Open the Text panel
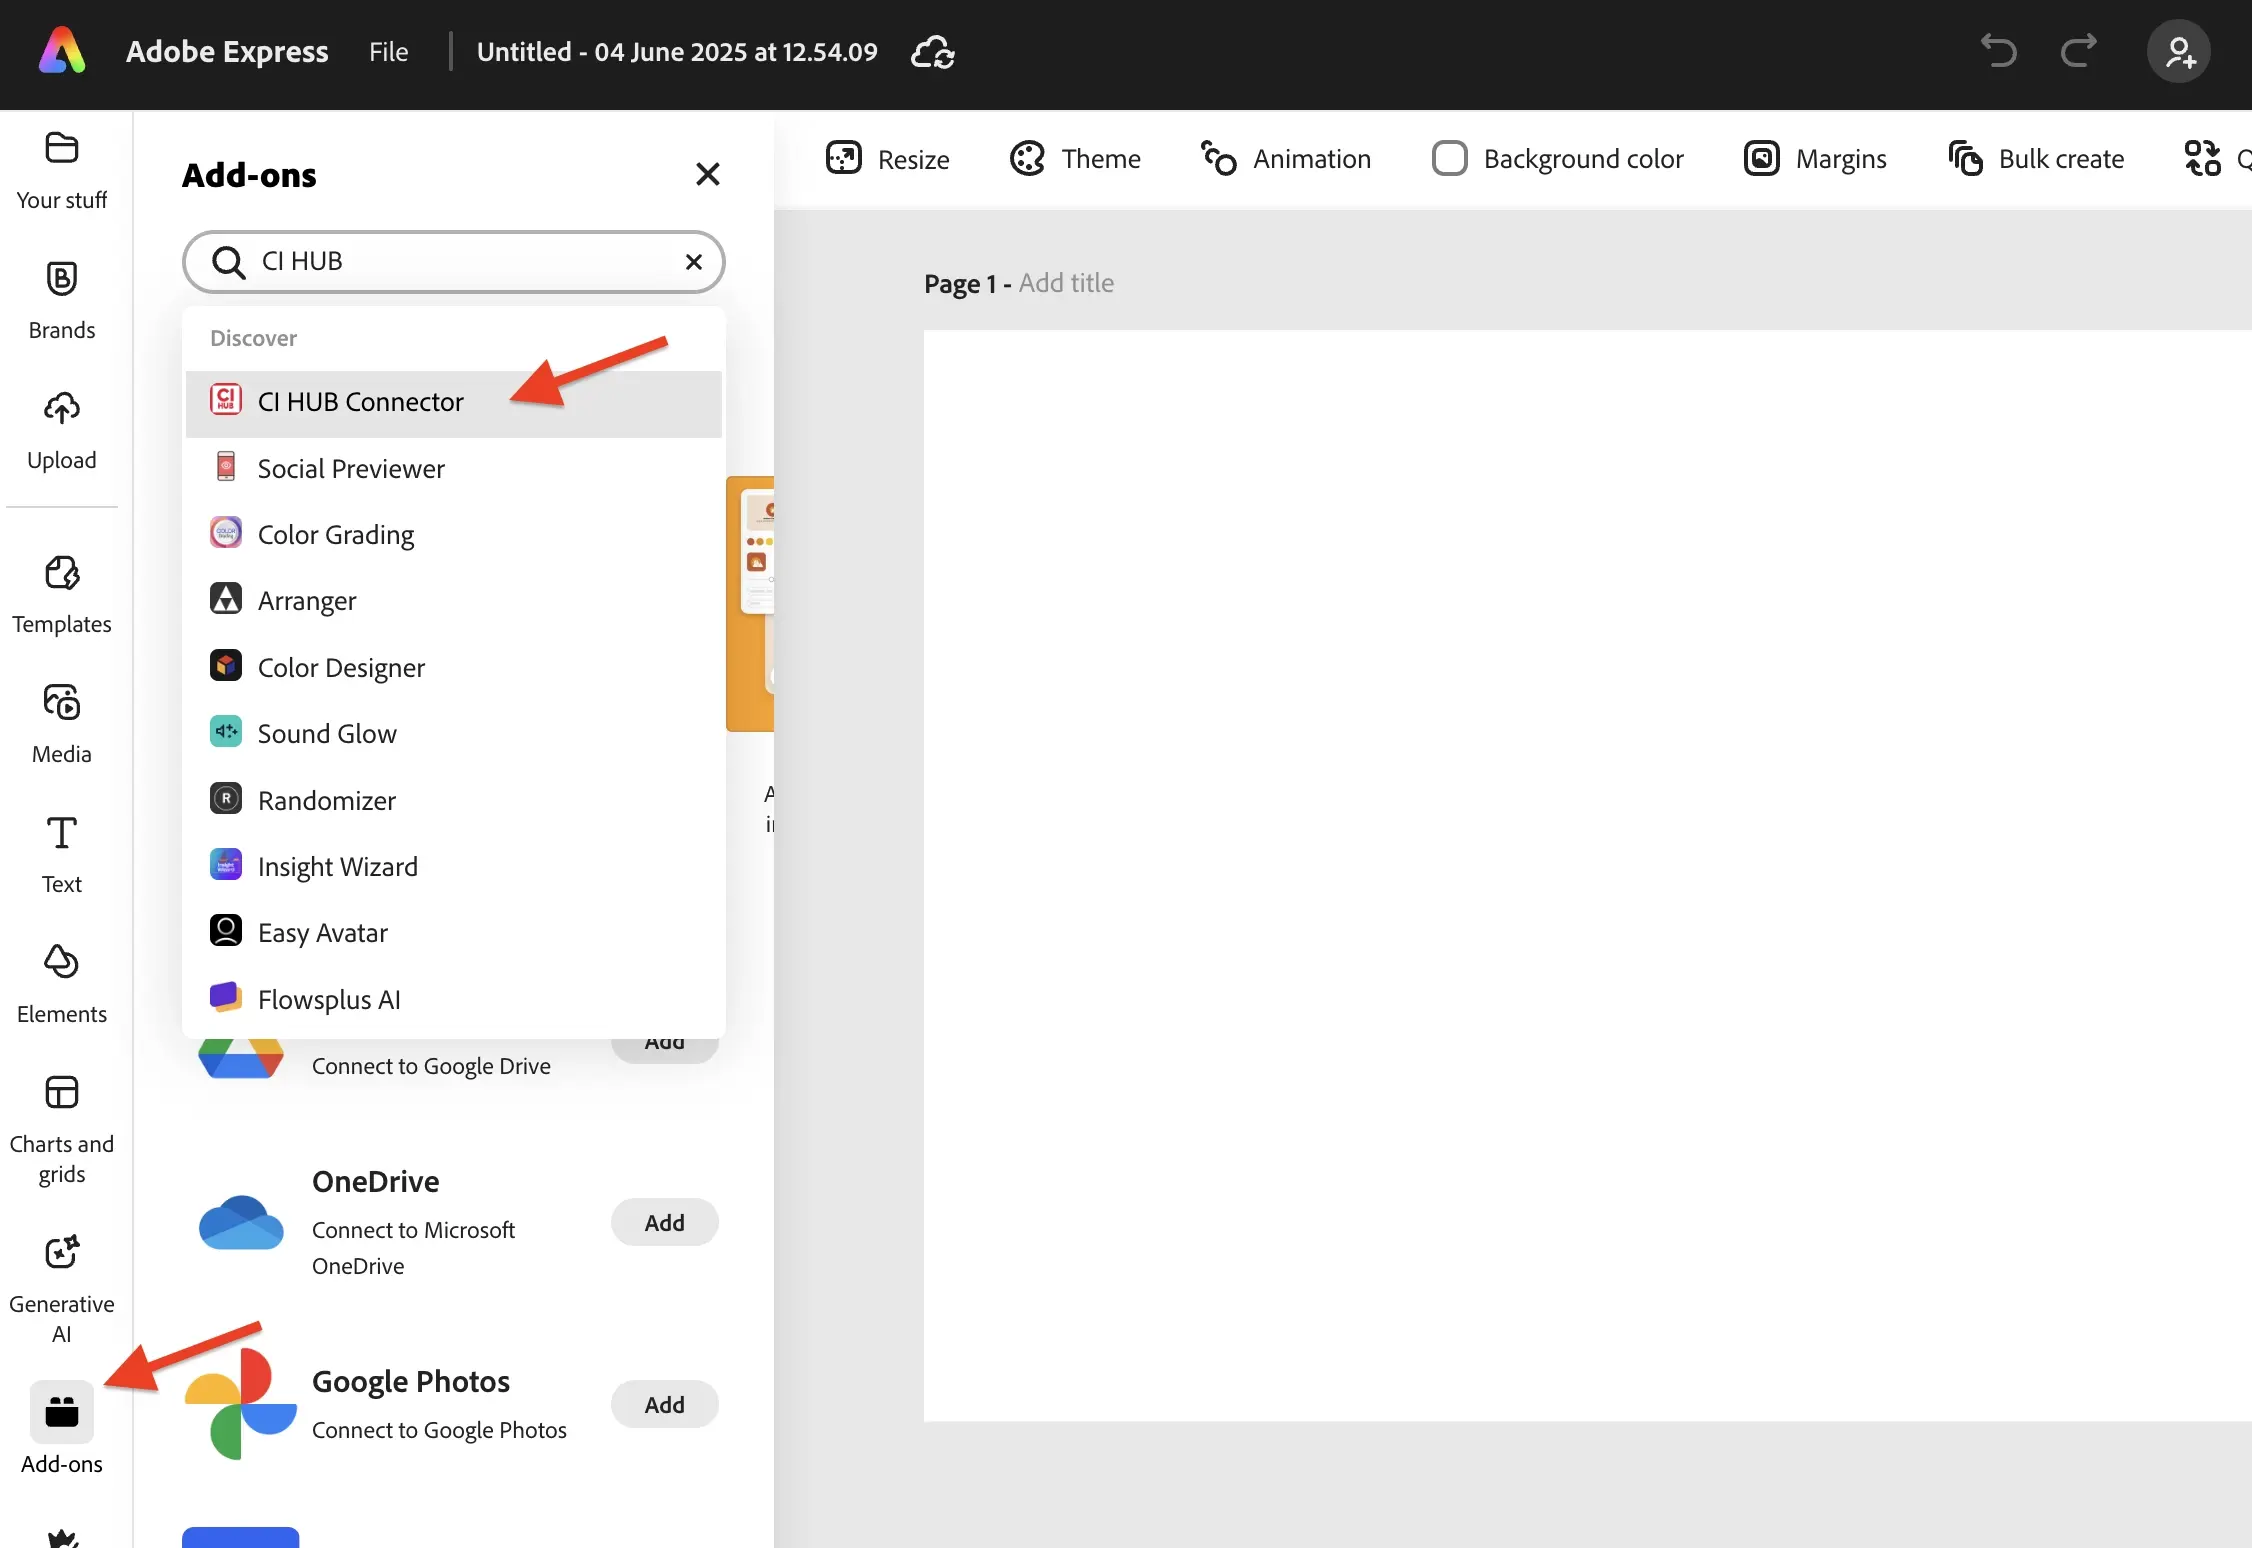Screen dimensions: 2252x1548 pos(62,855)
